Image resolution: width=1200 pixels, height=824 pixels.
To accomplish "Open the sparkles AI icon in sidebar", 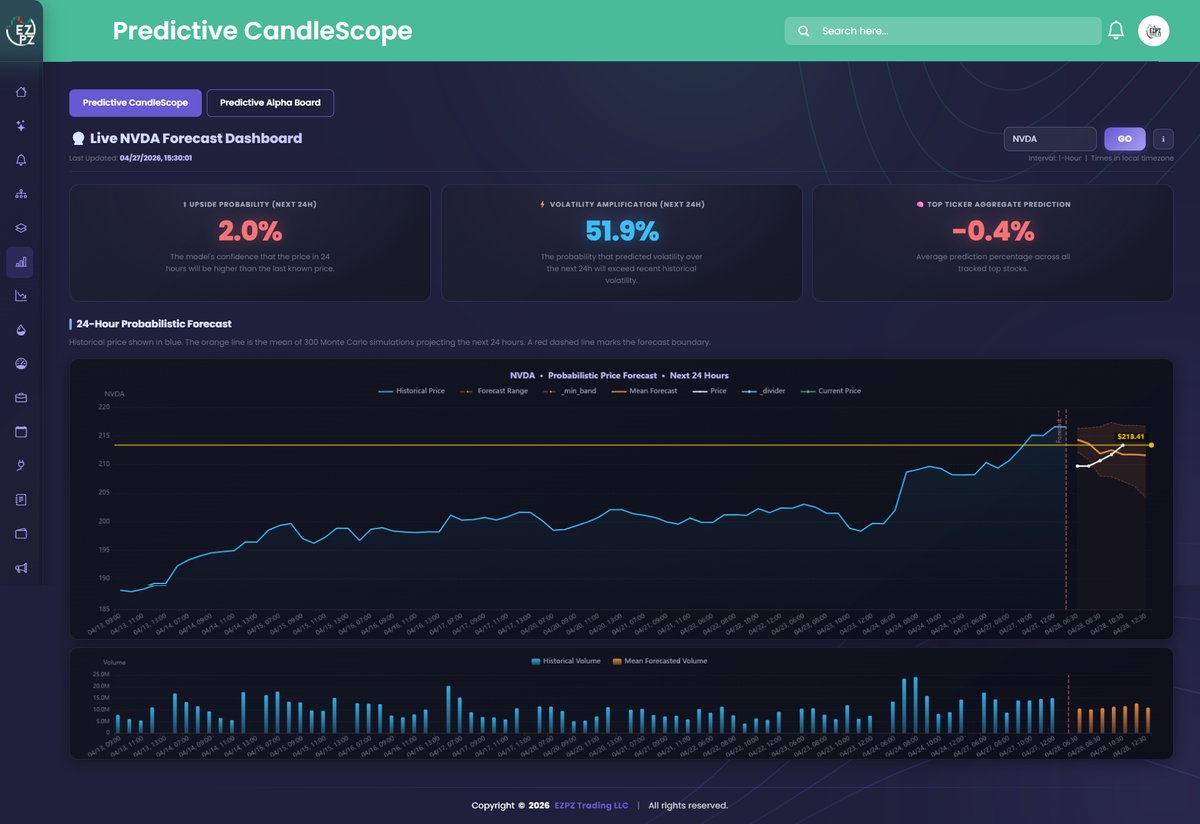I will point(21,126).
